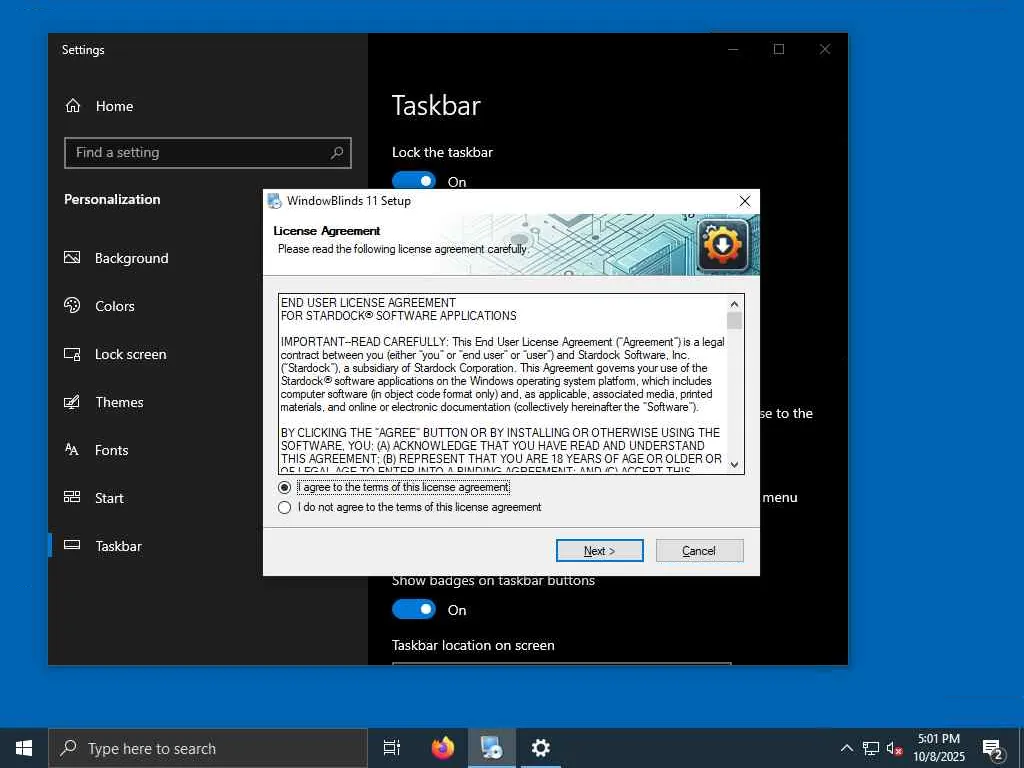Click the Start tiles icon in sidebar

point(72,497)
